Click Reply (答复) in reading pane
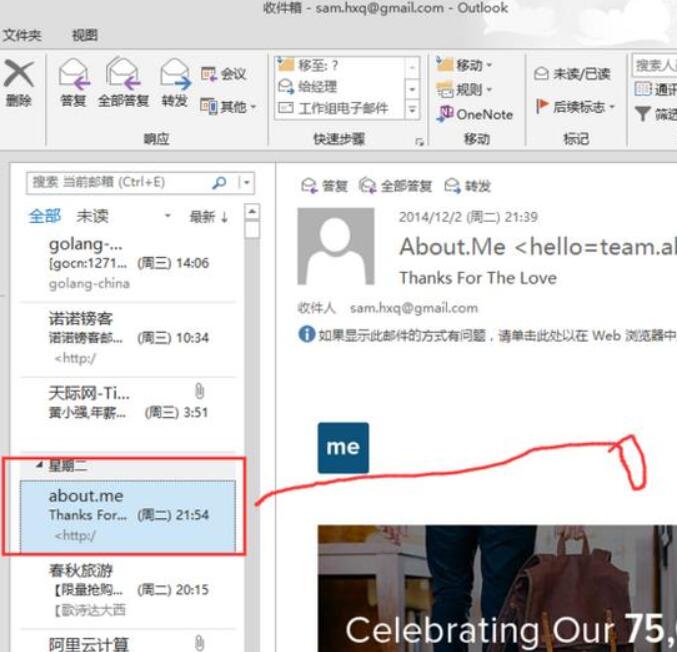The image size is (677, 652). pyautogui.click(x=324, y=186)
